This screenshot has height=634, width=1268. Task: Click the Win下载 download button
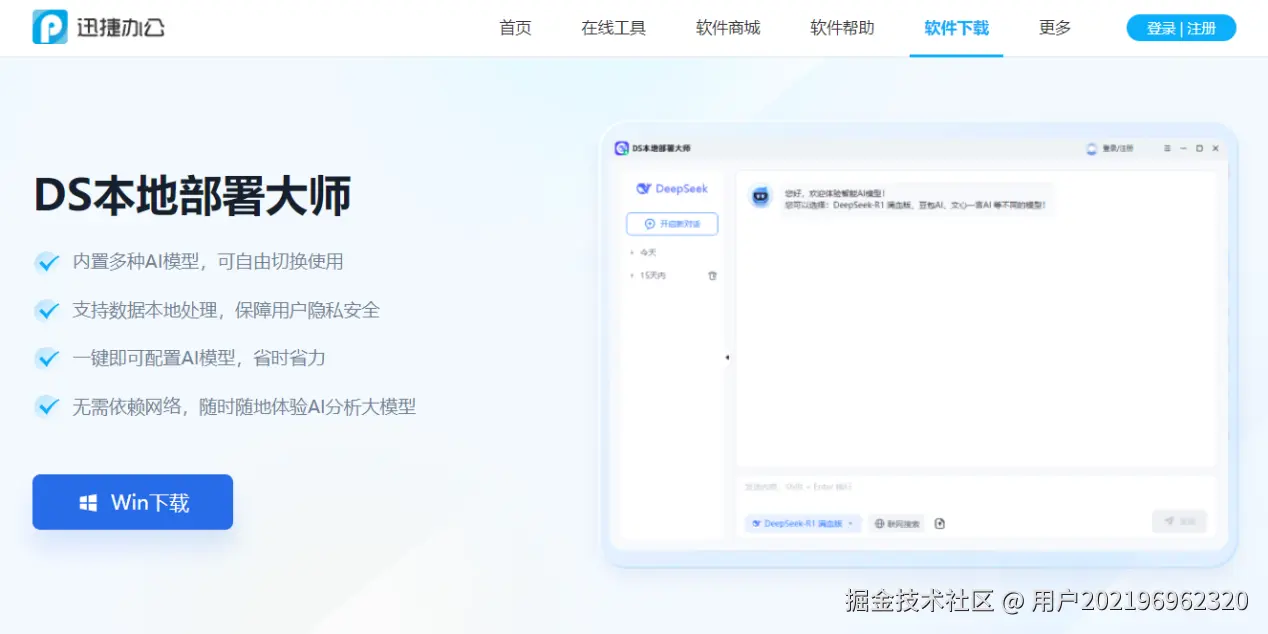[x=132, y=502]
